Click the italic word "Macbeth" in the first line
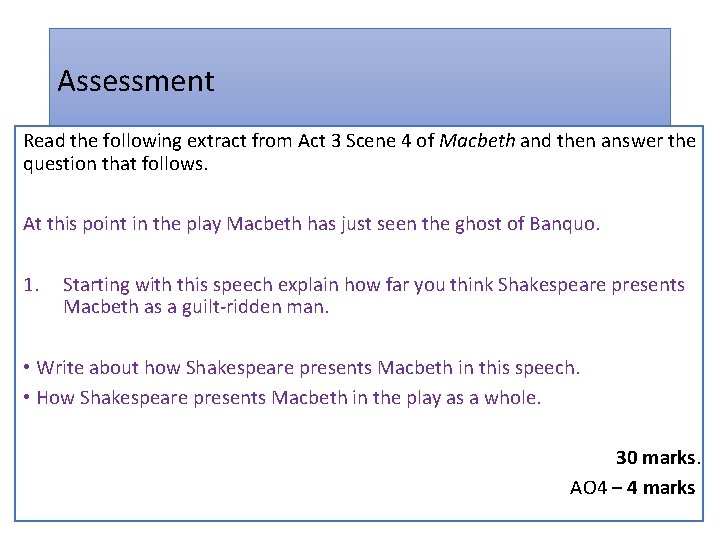The height and width of the screenshot is (540, 720). pyautogui.click(x=477, y=141)
